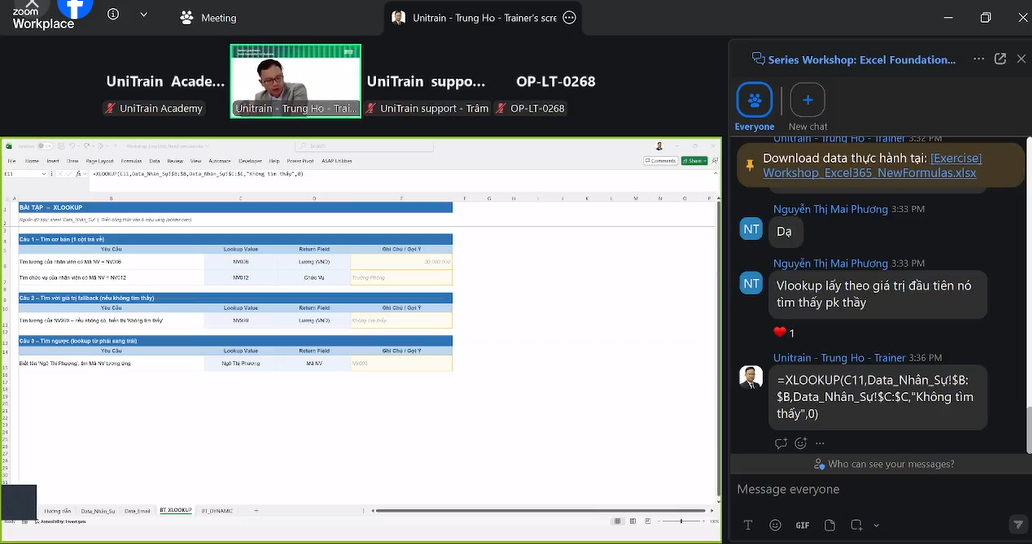Click the Excel Search box in shared screen
The image size is (1032, 544).
pos(364,146)
